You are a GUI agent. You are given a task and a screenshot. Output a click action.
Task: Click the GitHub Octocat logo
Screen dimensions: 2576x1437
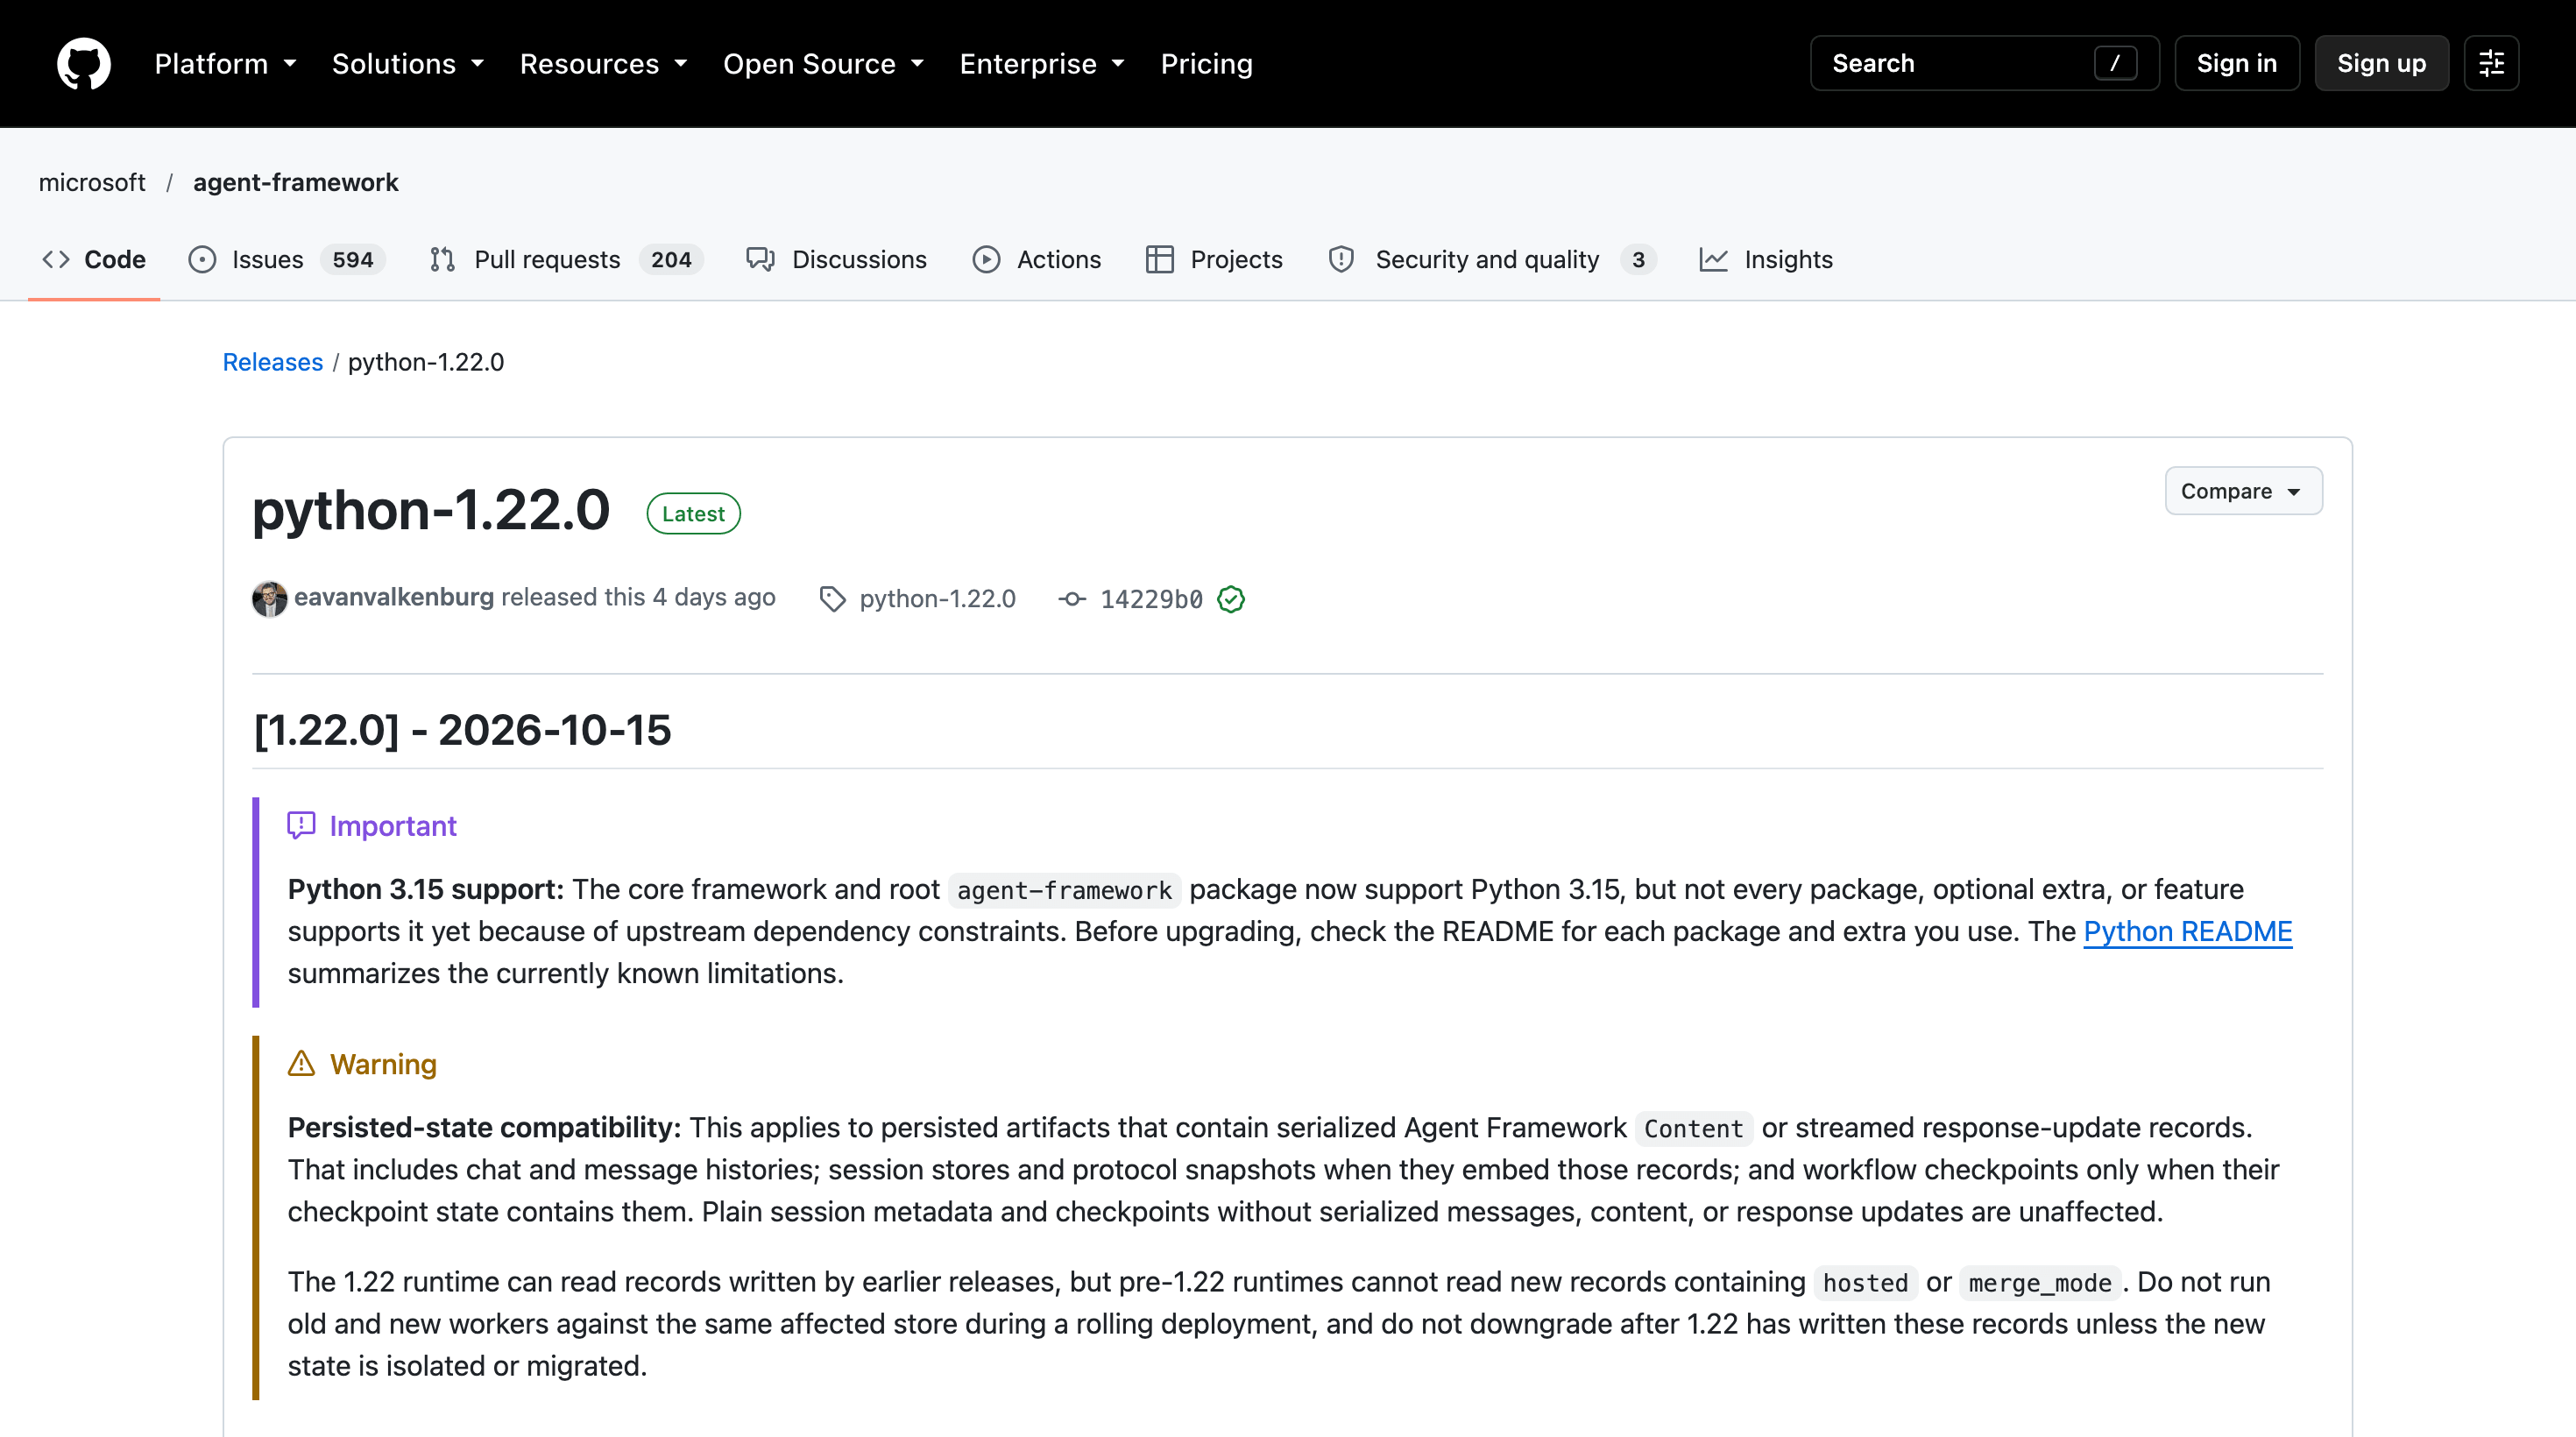tap(84, 64)
